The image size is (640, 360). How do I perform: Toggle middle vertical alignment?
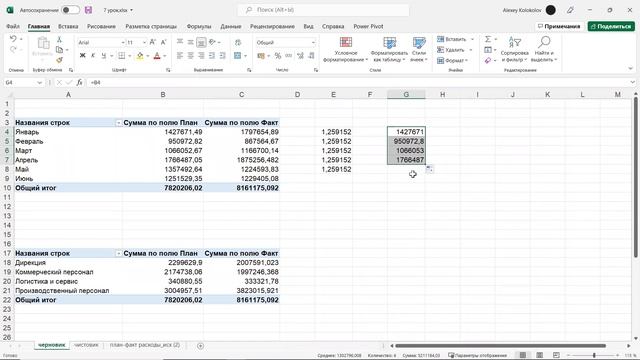(191, 42)
